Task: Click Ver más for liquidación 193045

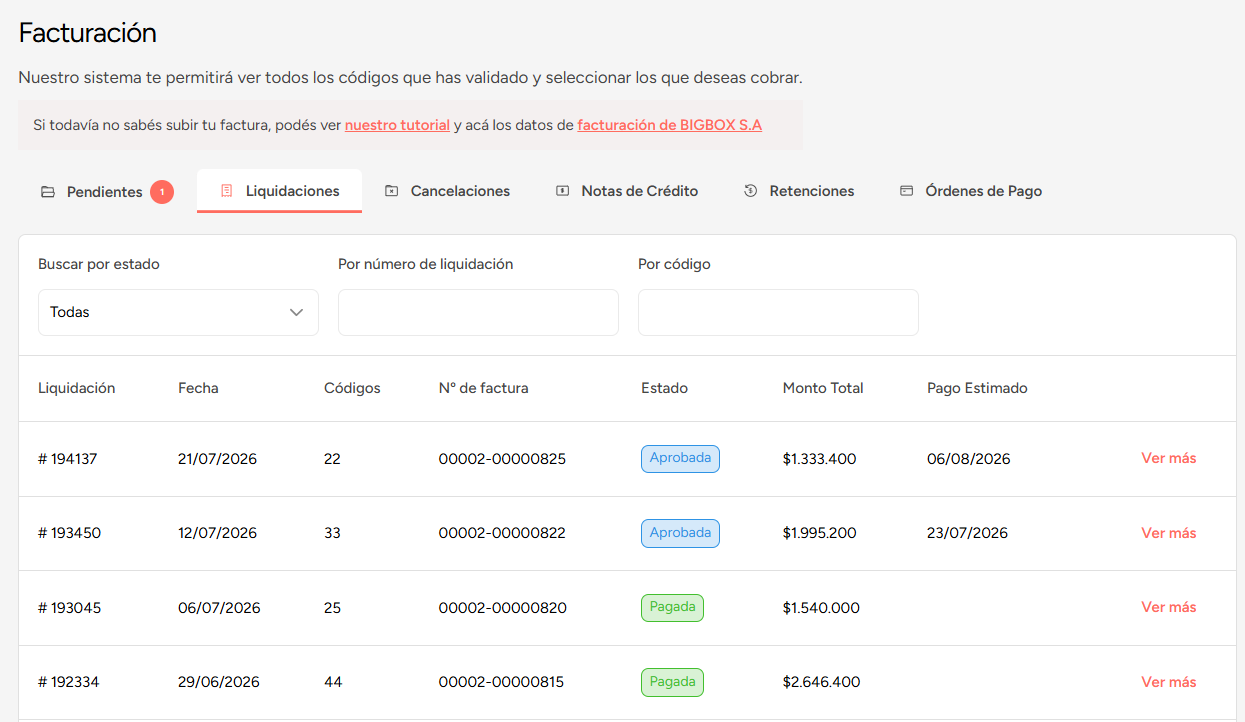Action: [x=1168, y=607]
